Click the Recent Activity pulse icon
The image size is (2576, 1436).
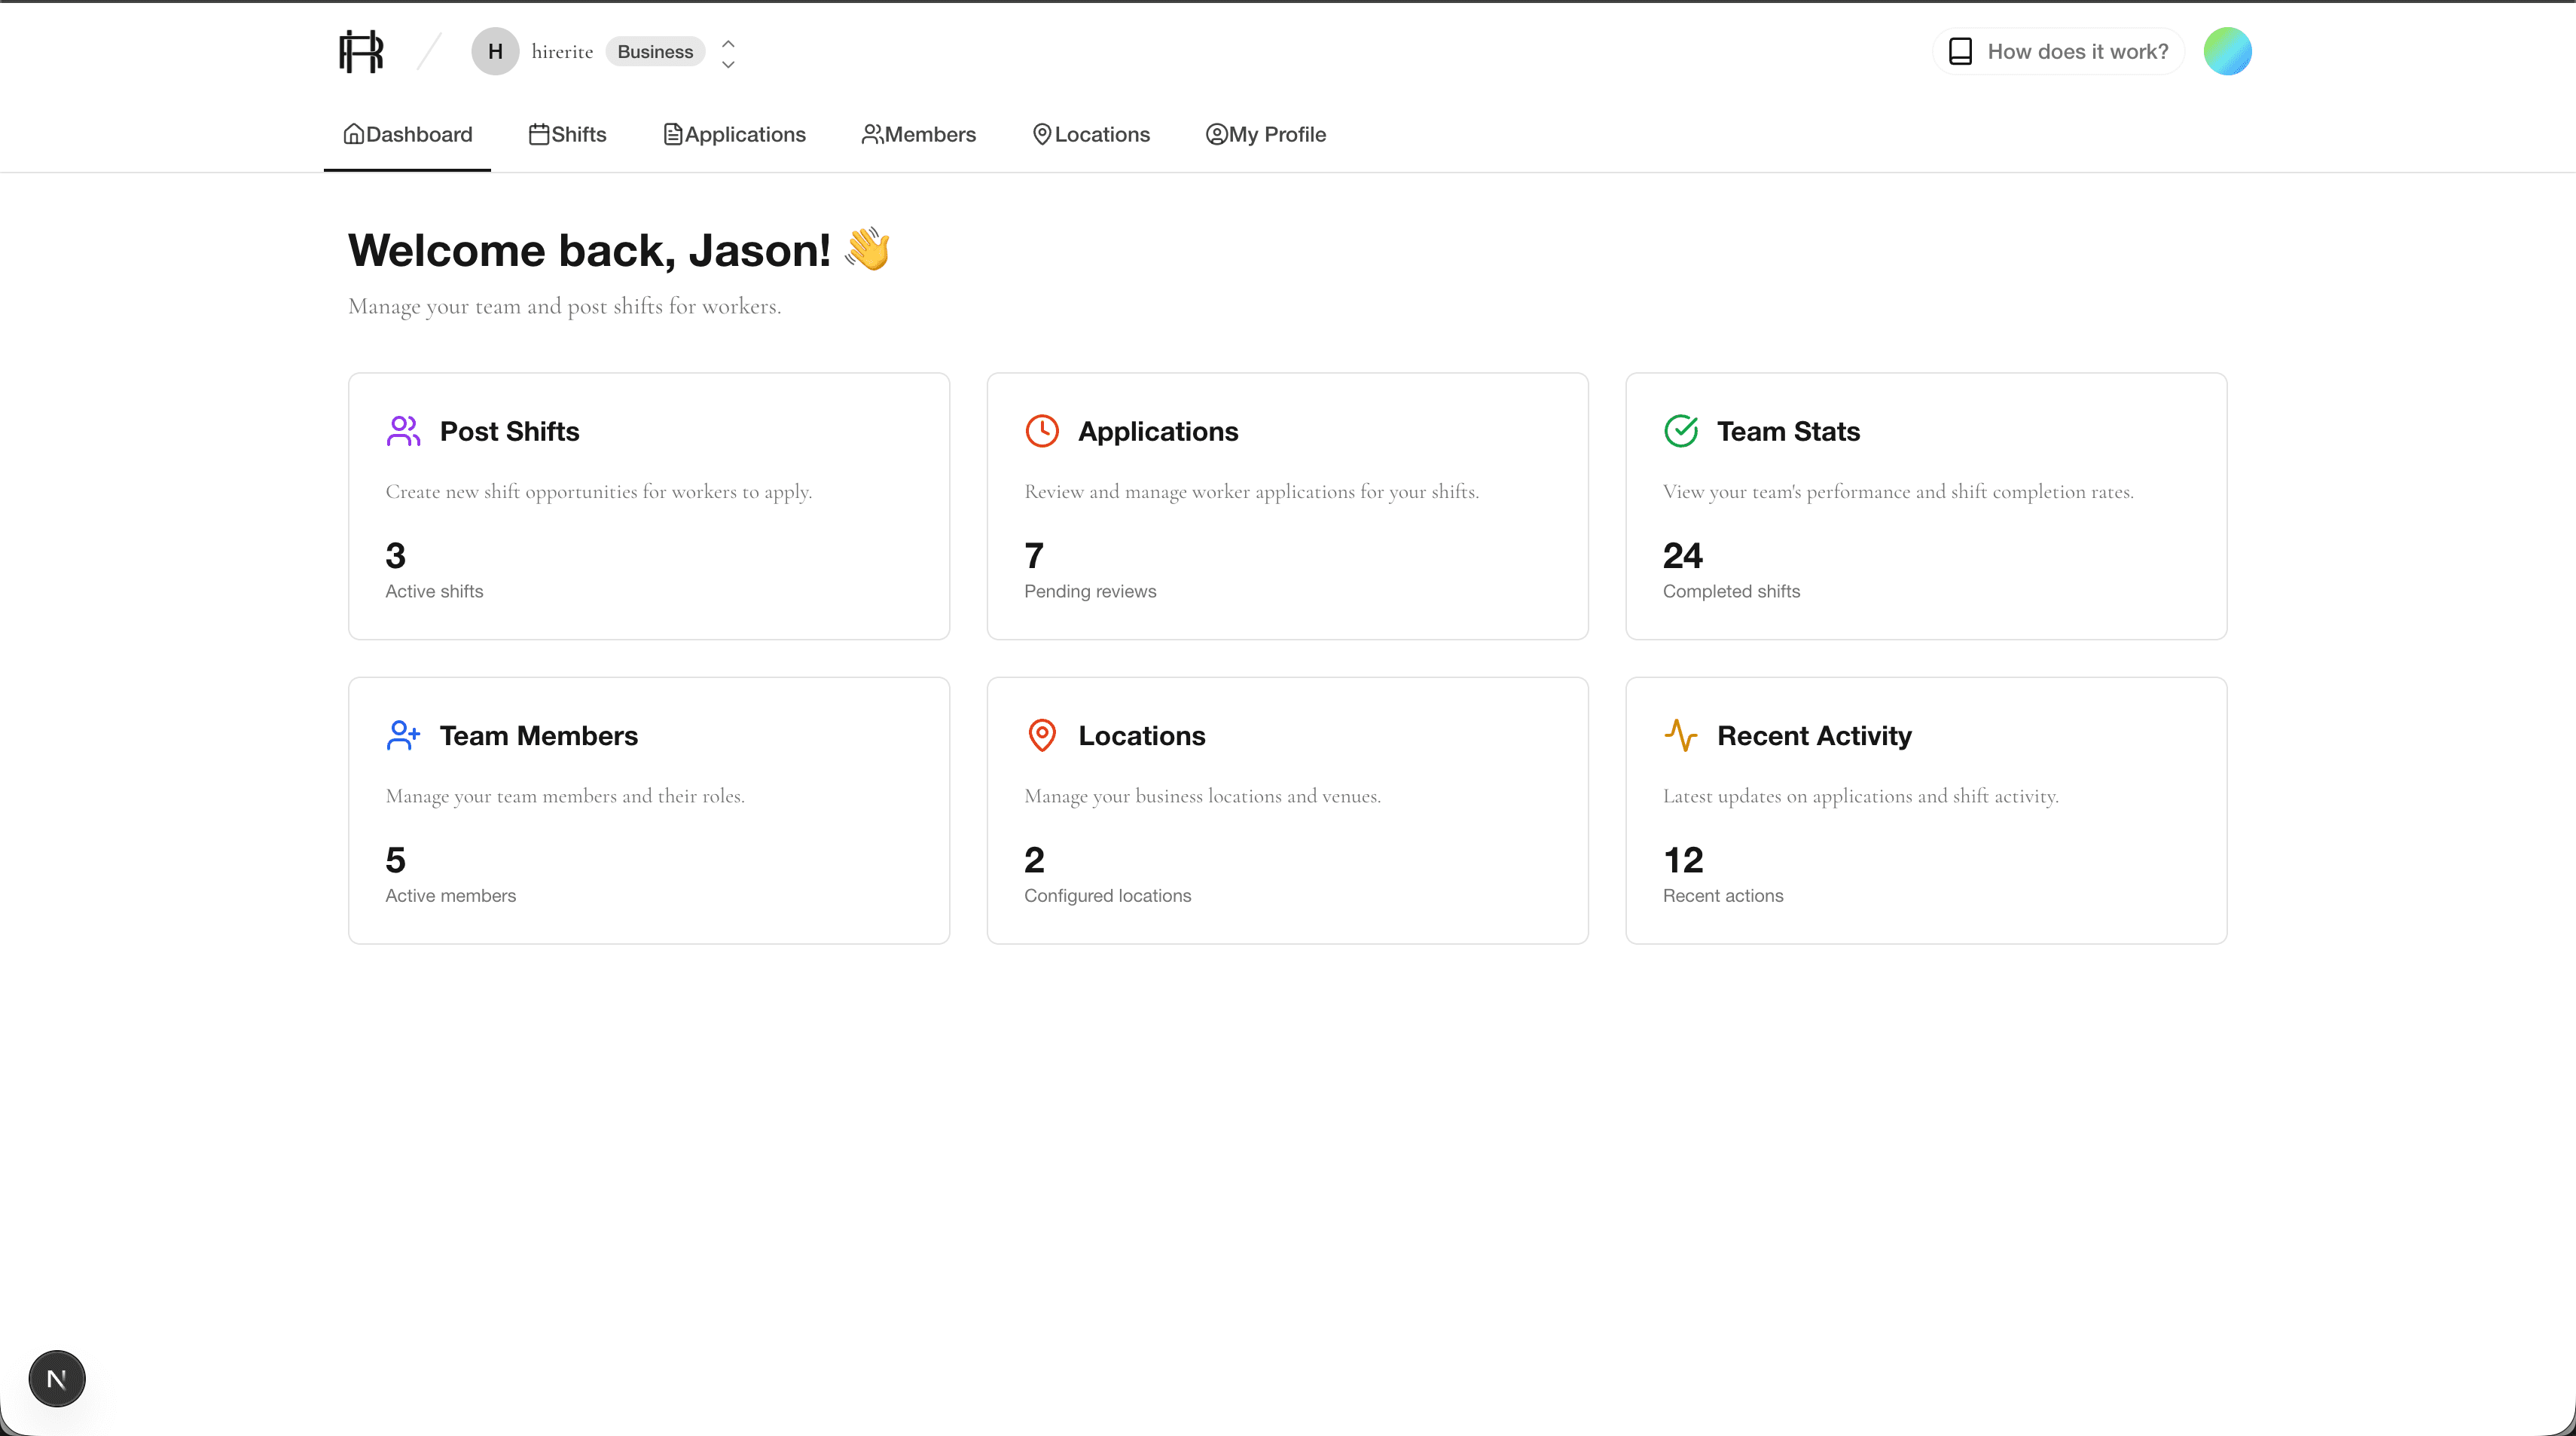[1681, 735]
